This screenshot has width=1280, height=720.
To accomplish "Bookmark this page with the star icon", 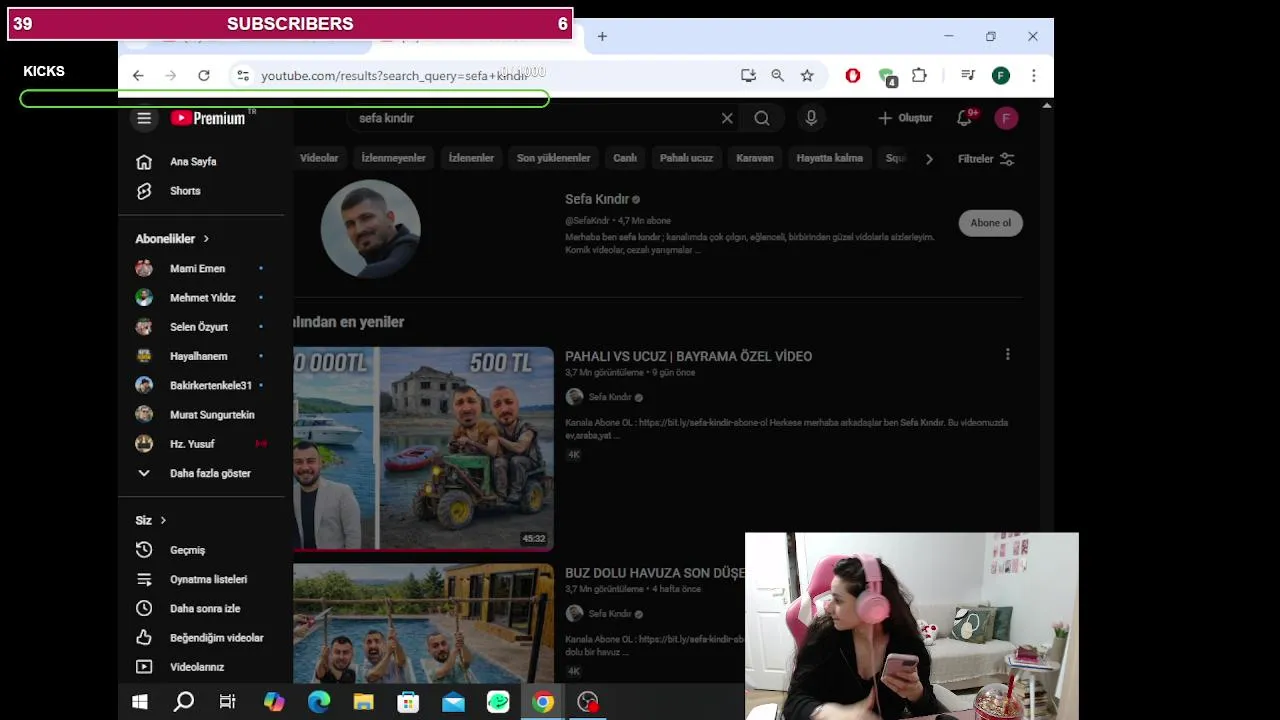I will [807, 76].
